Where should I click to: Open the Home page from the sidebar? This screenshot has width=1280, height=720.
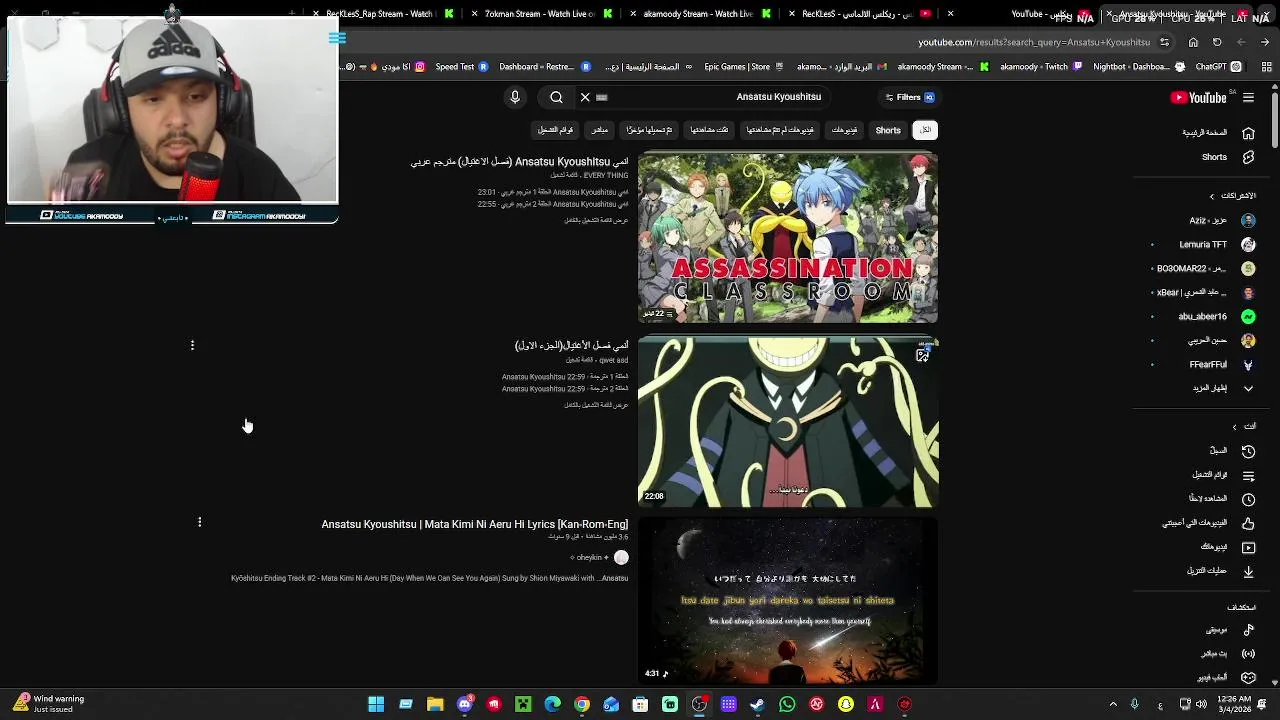tap(1218, 133)
